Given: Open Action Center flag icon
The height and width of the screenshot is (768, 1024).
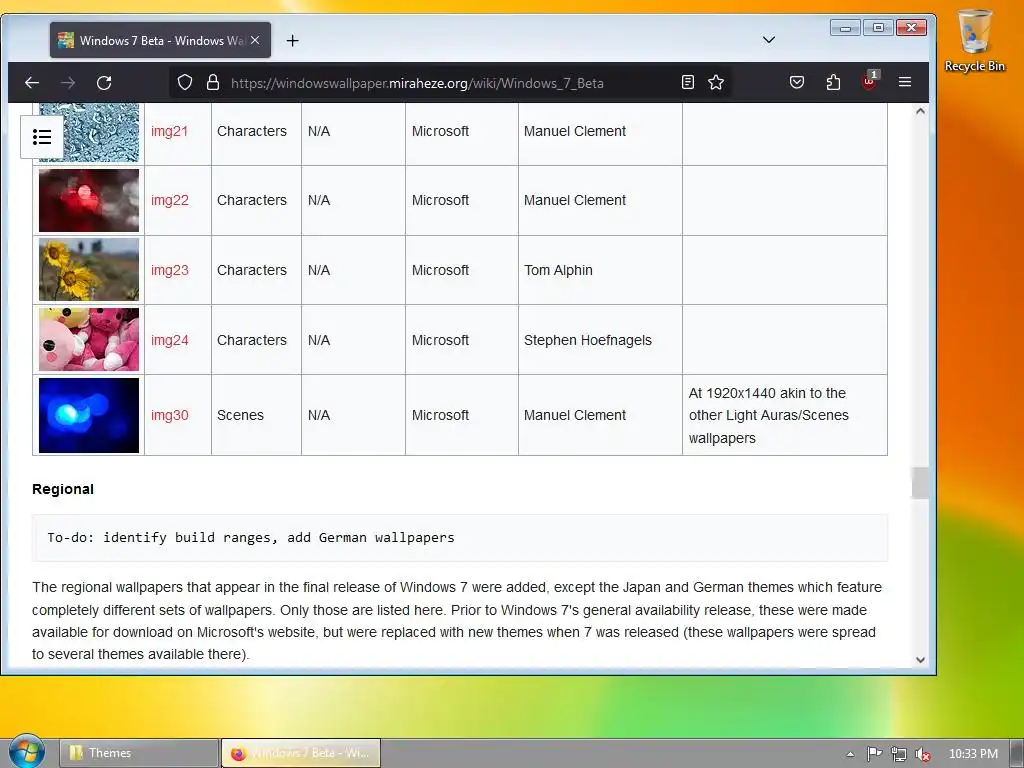Looking at the screenshot, I should click(x=874, y=754).
